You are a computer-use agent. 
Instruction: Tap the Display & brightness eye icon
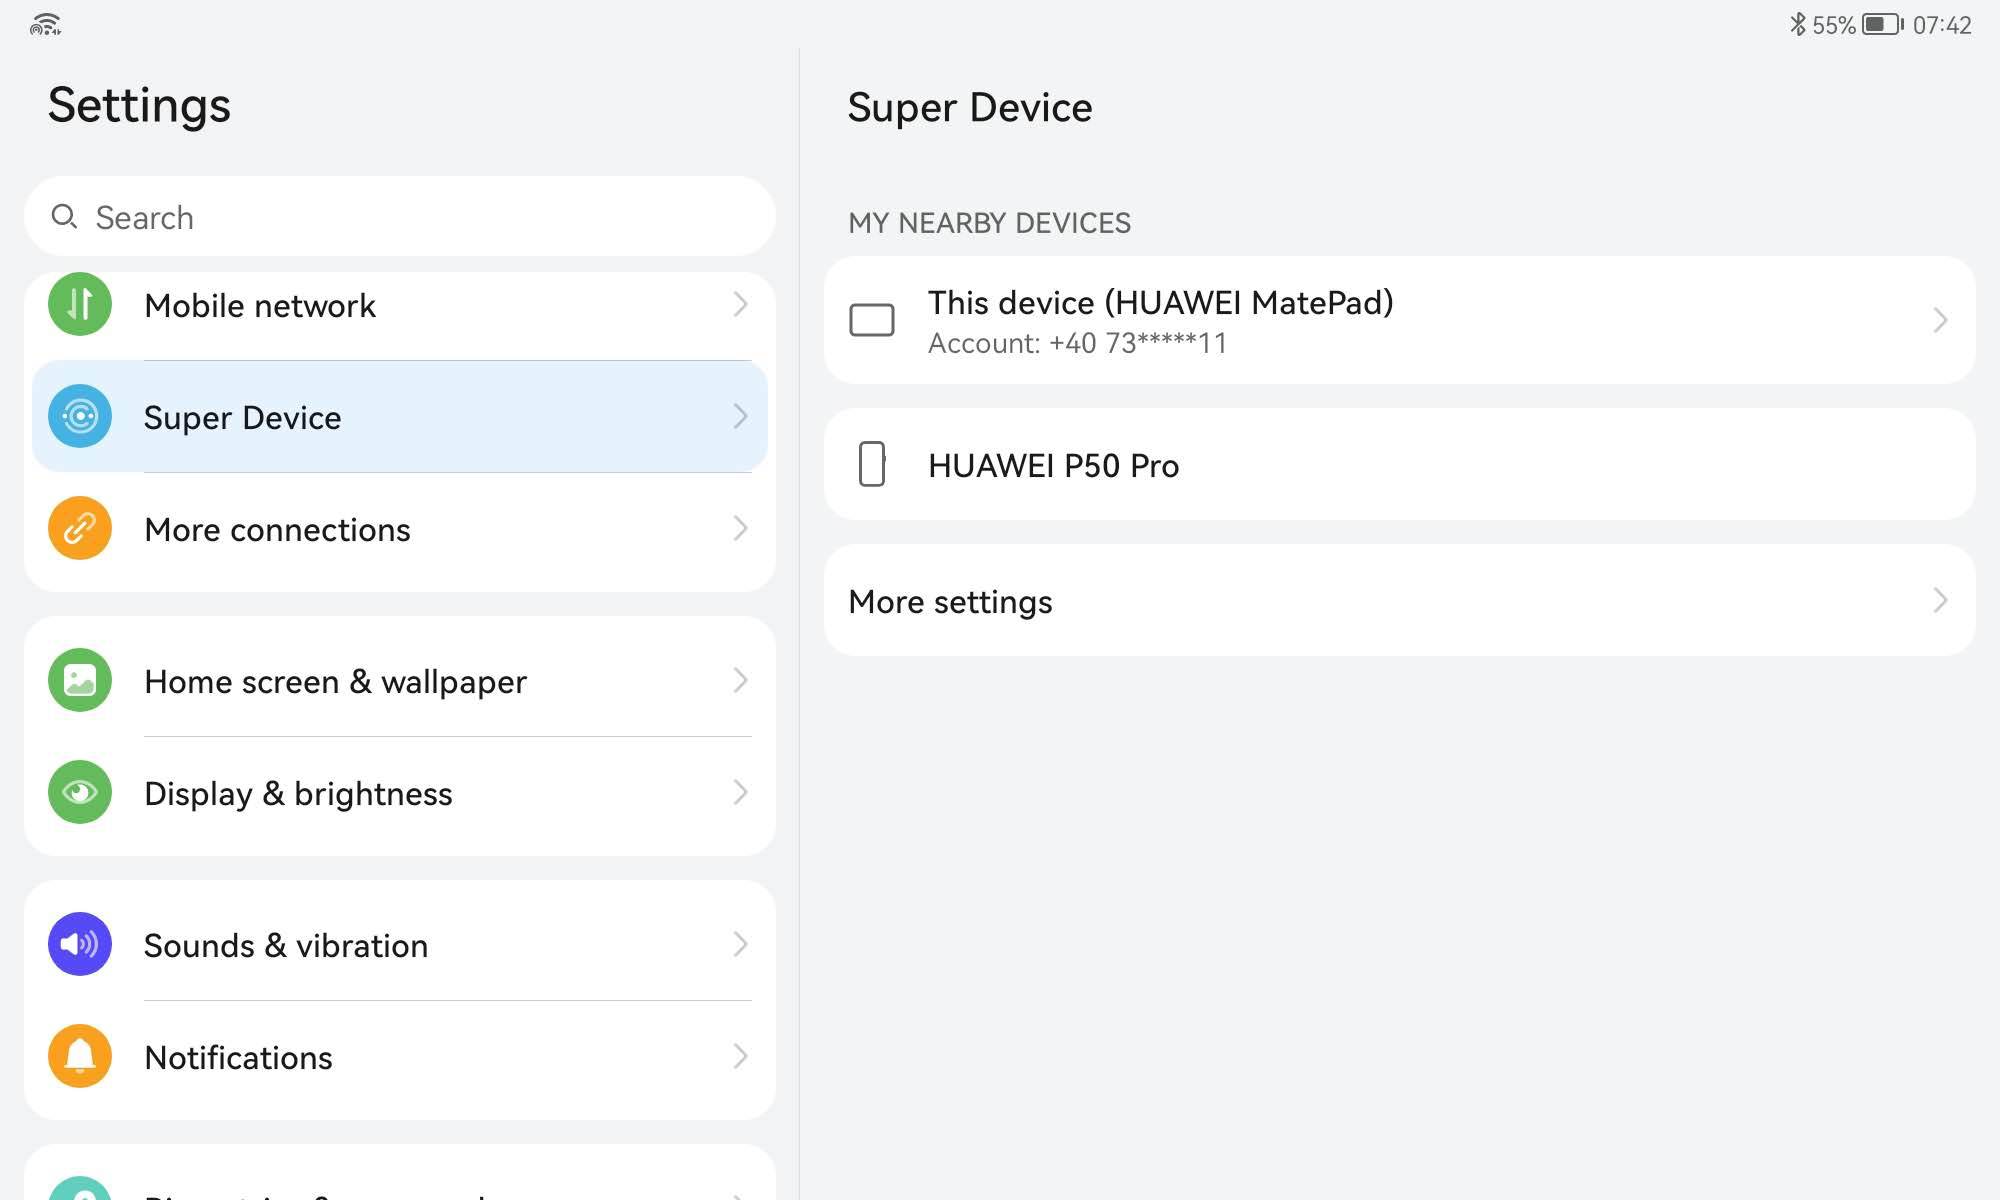click(80, 792)
